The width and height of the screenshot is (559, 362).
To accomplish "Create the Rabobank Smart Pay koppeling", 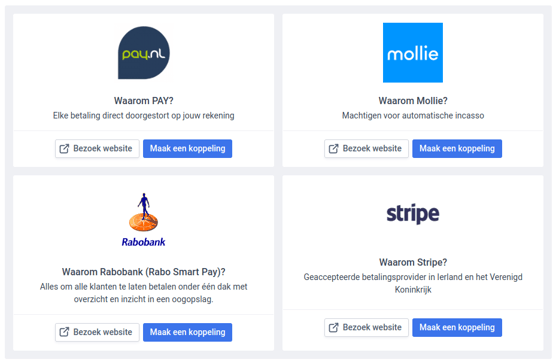I will click(188, 332).
